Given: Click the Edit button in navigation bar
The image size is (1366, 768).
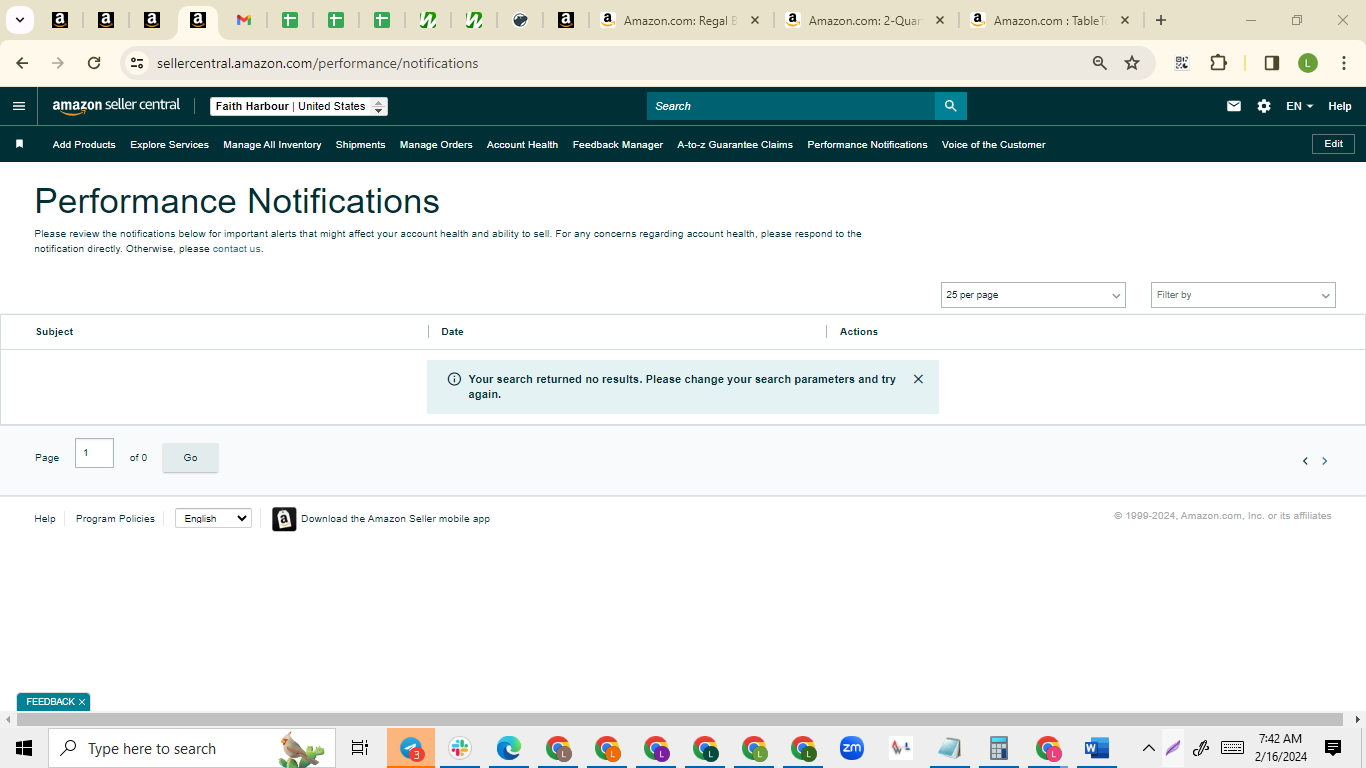Looking at the screenshot, I should 1333,144.
